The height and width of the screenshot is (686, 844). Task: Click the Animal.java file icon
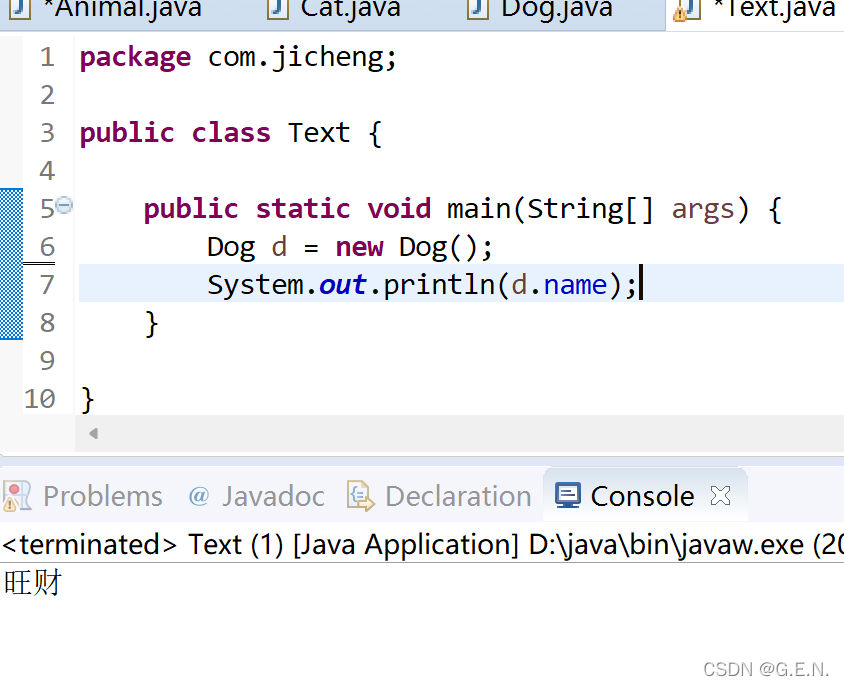19,9
